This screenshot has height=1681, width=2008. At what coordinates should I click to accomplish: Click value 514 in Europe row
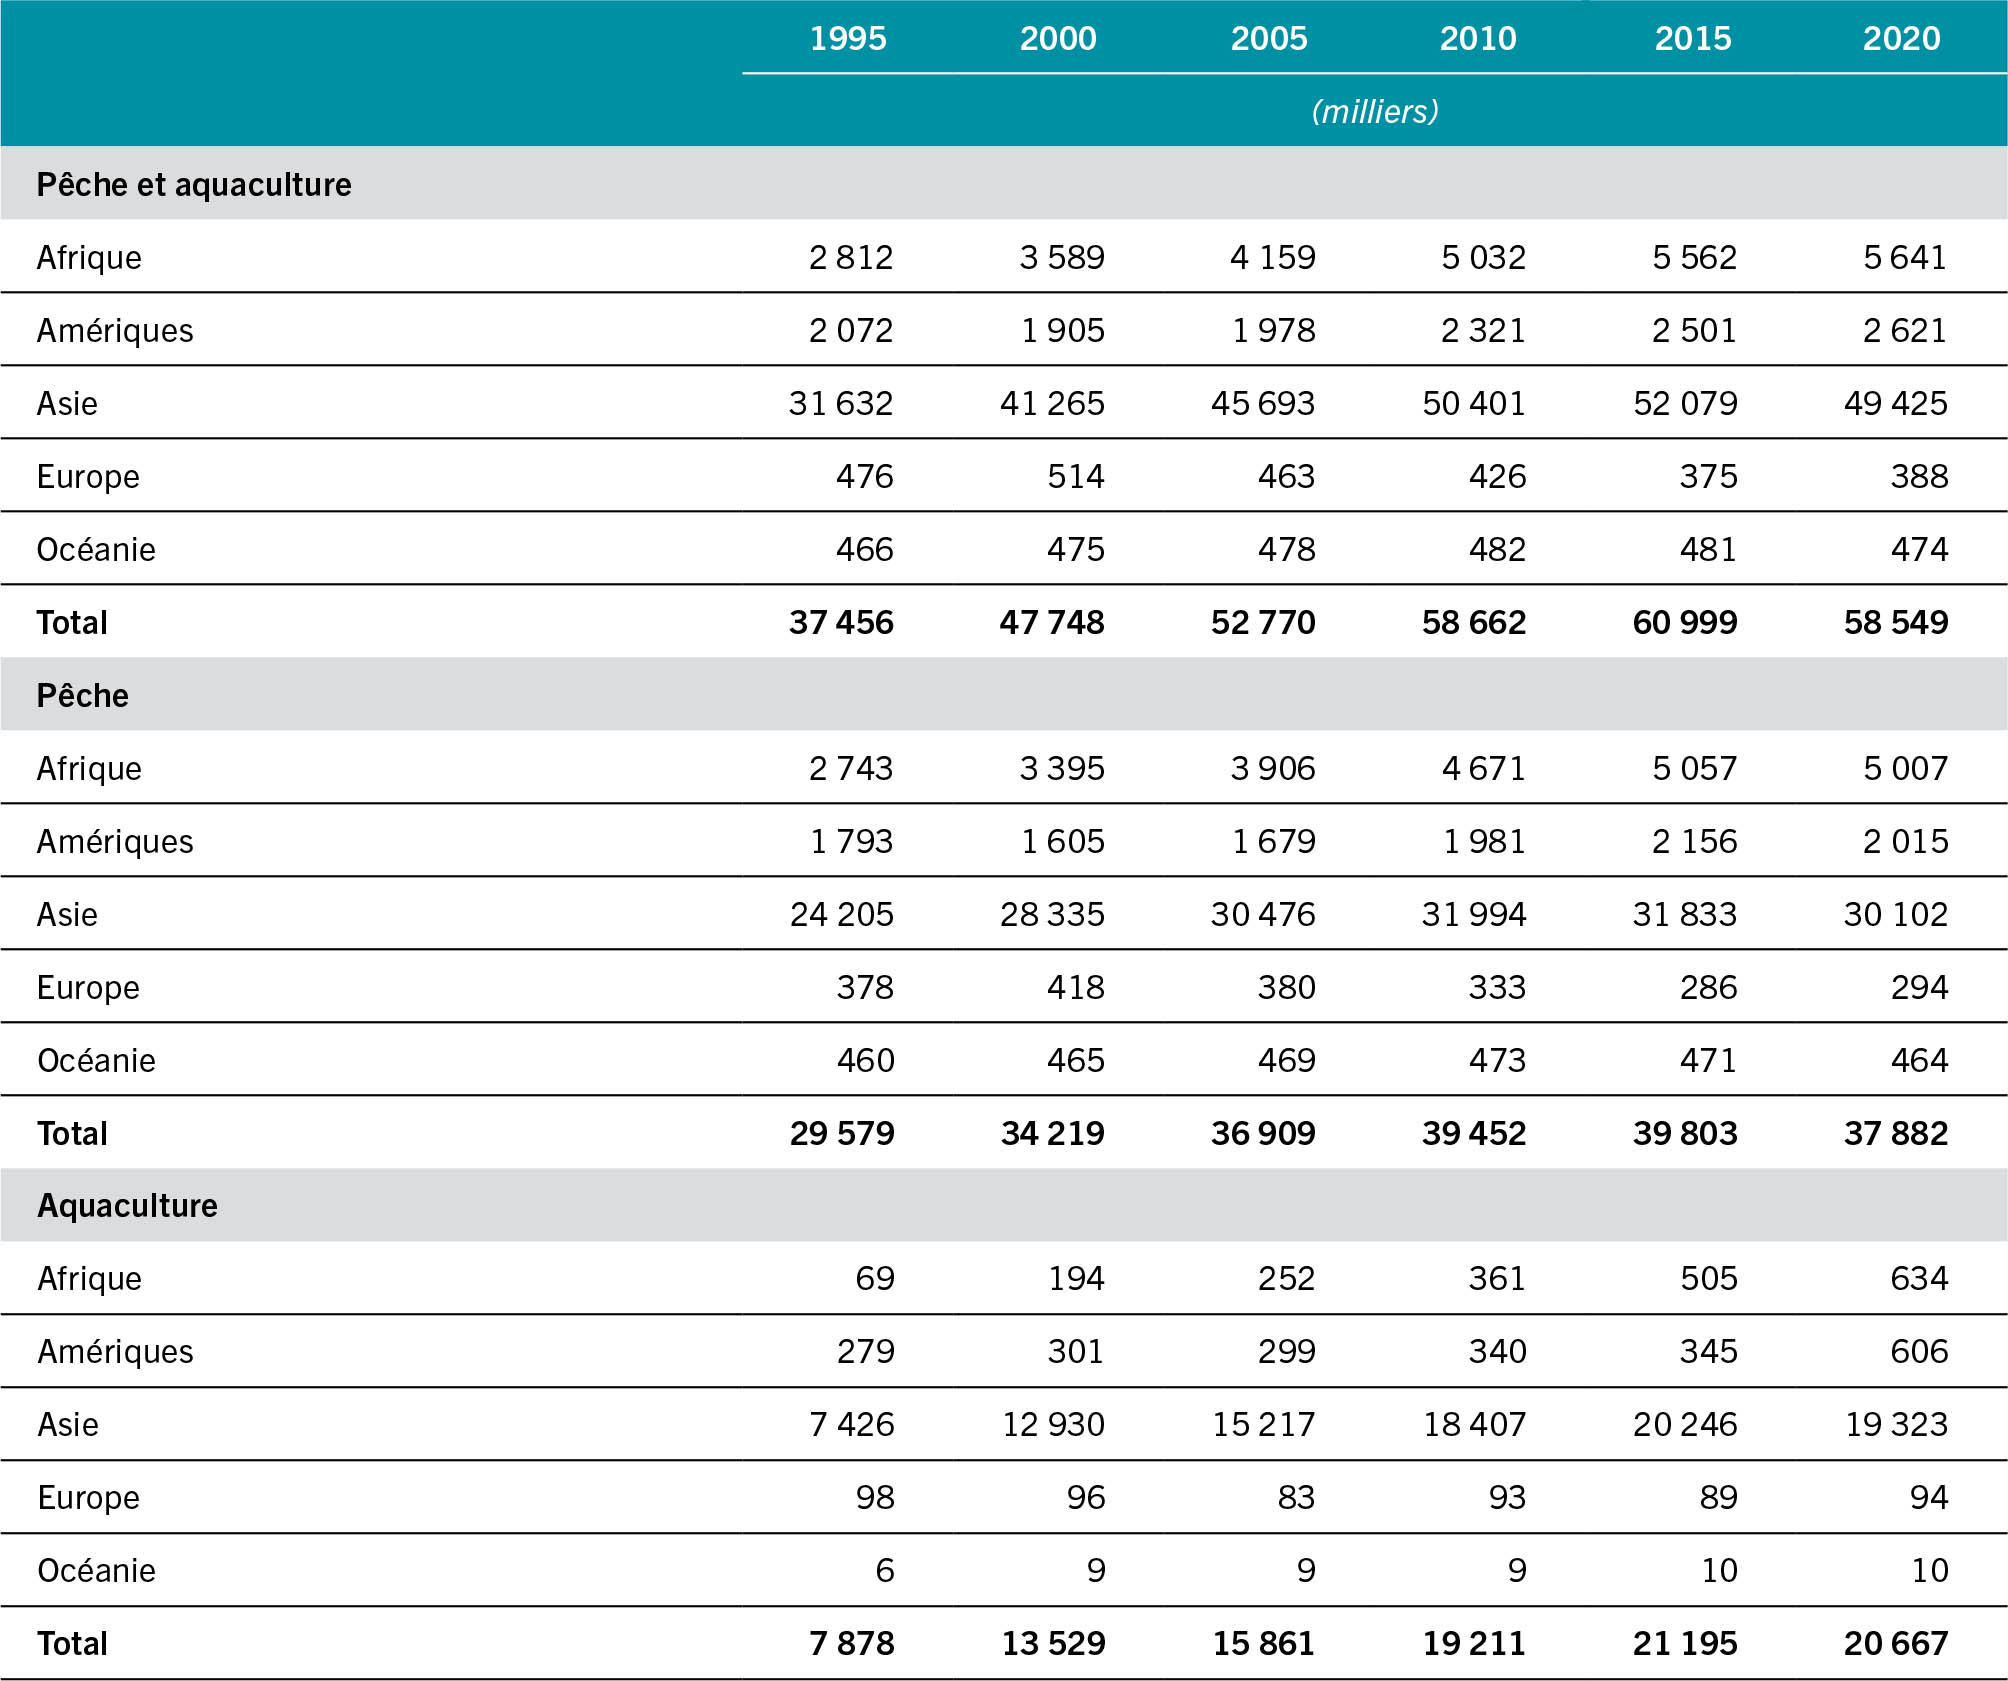pyautogui.click(x=1076, y=477)
